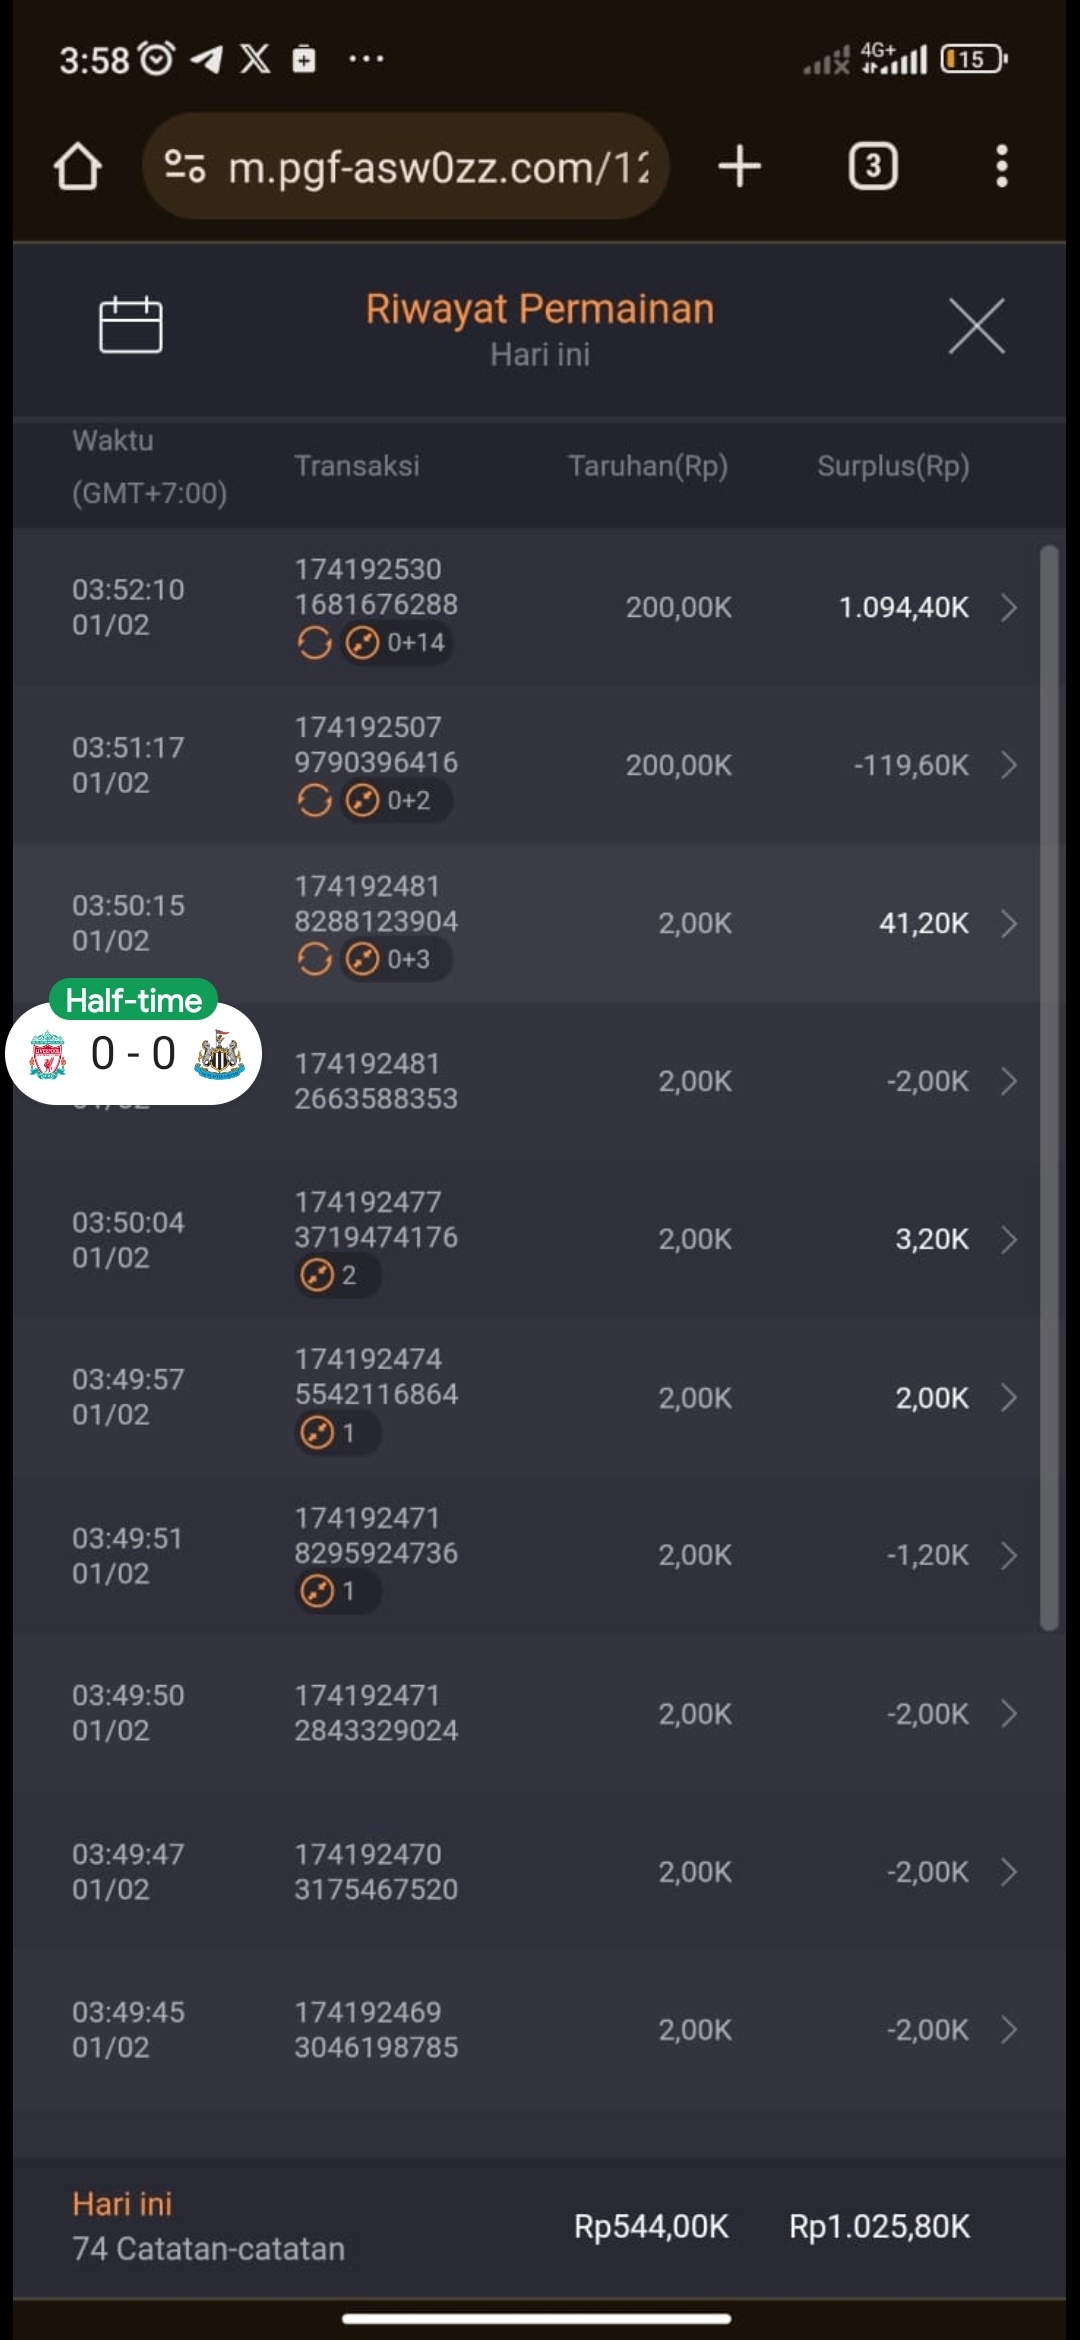
Task: Open a new browser tab
Action: tap(739, 166)
